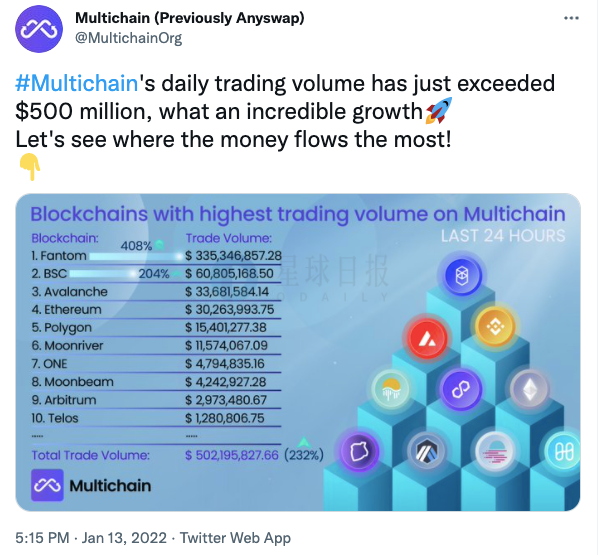The image size is (599, 555).
Task: Click the Fantom logo on the pyramid
Action: 462,275
